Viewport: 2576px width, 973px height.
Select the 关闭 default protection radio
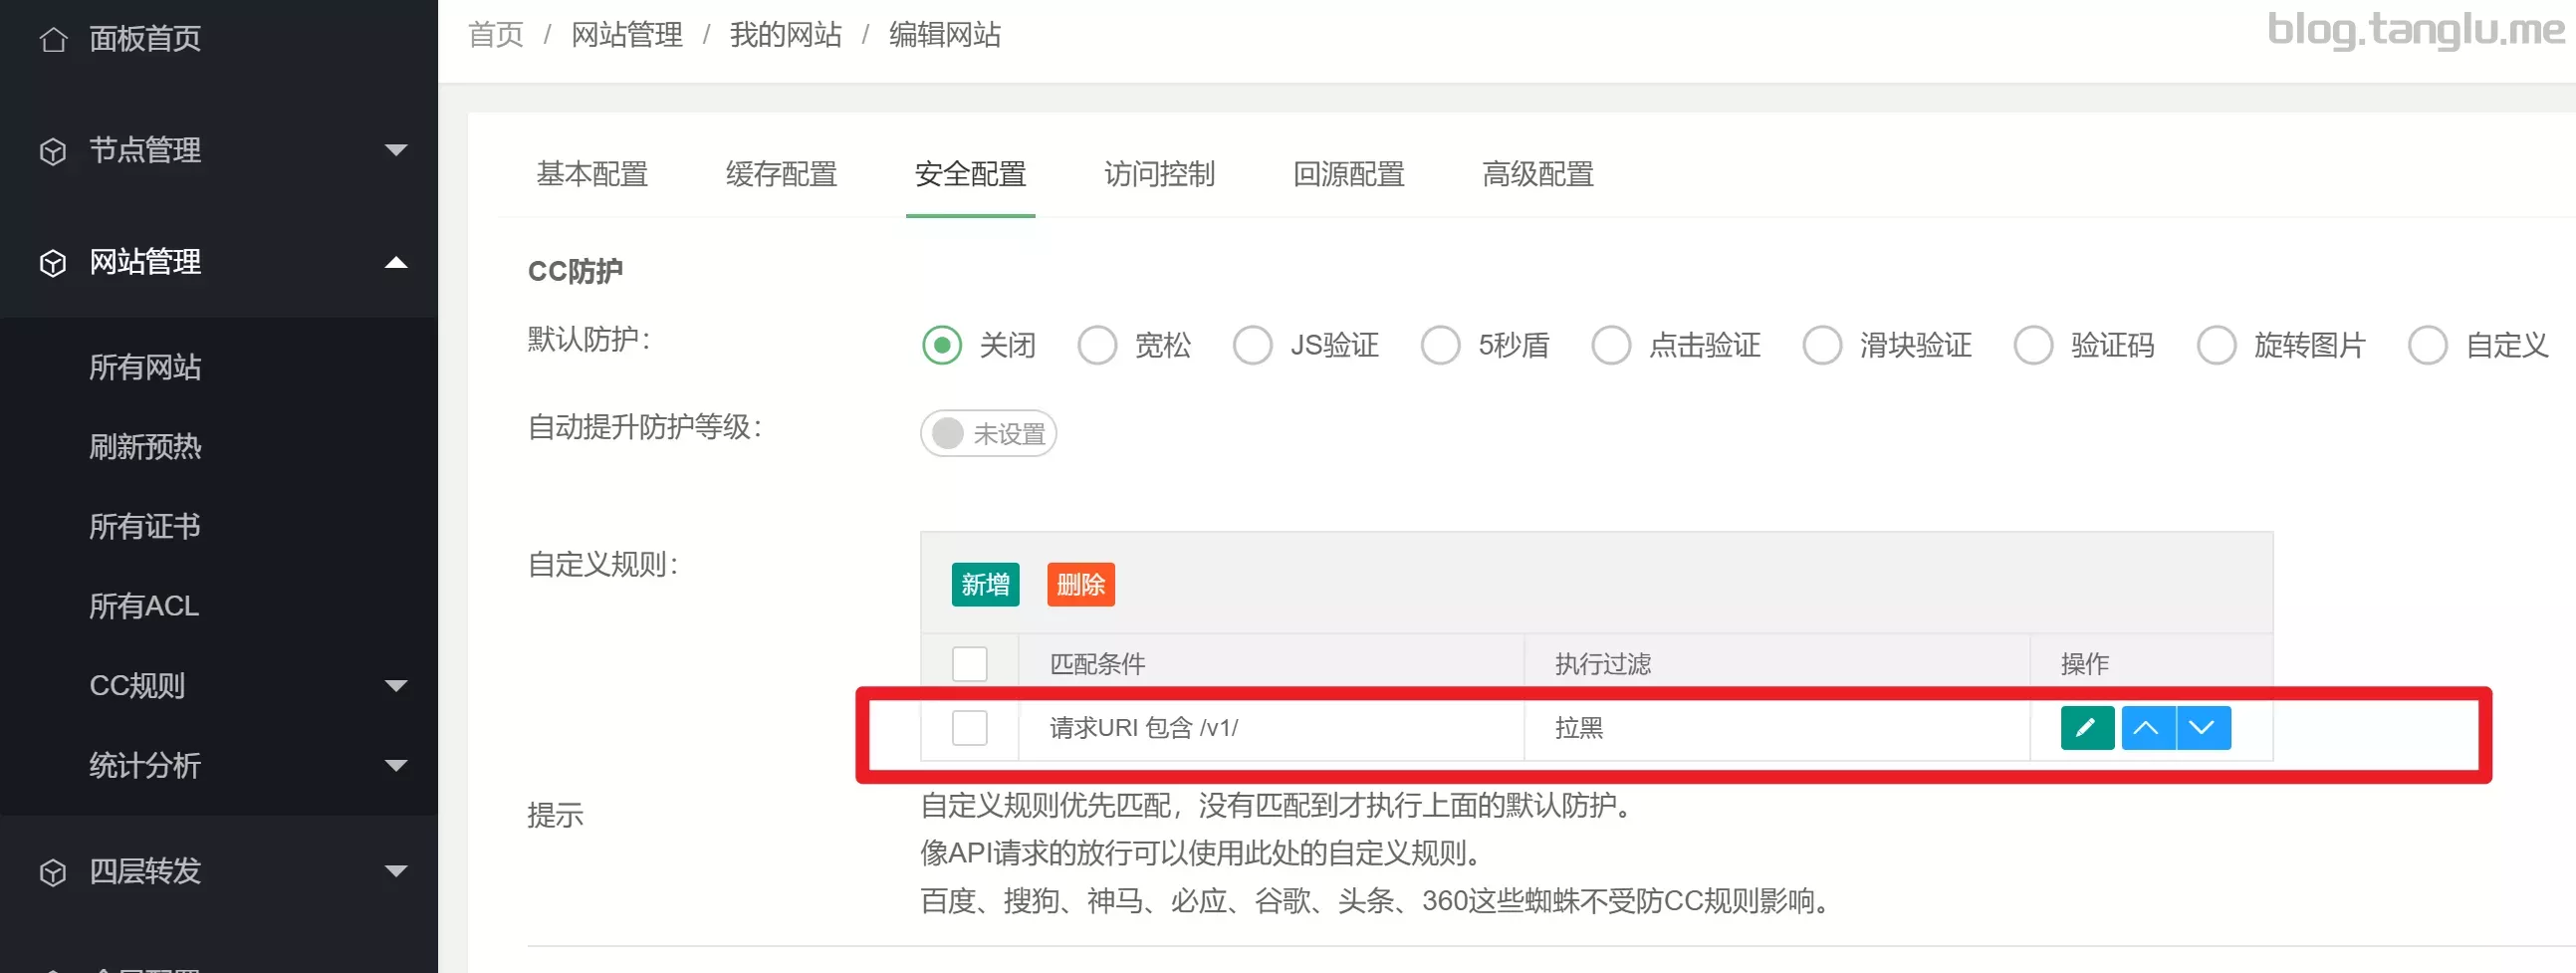[x=941, y=346]
